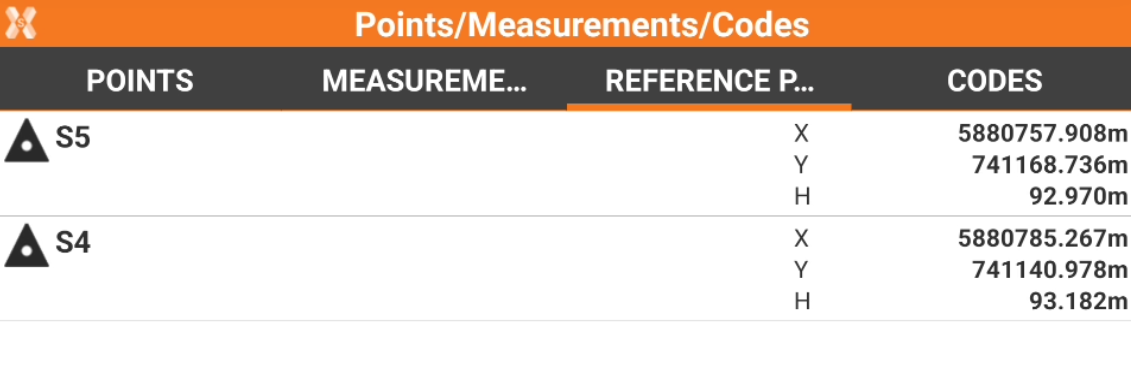This screenshot has height=381, width=1131.
Task: Click S5 Y value 741168.736m
Action: 1049,165
